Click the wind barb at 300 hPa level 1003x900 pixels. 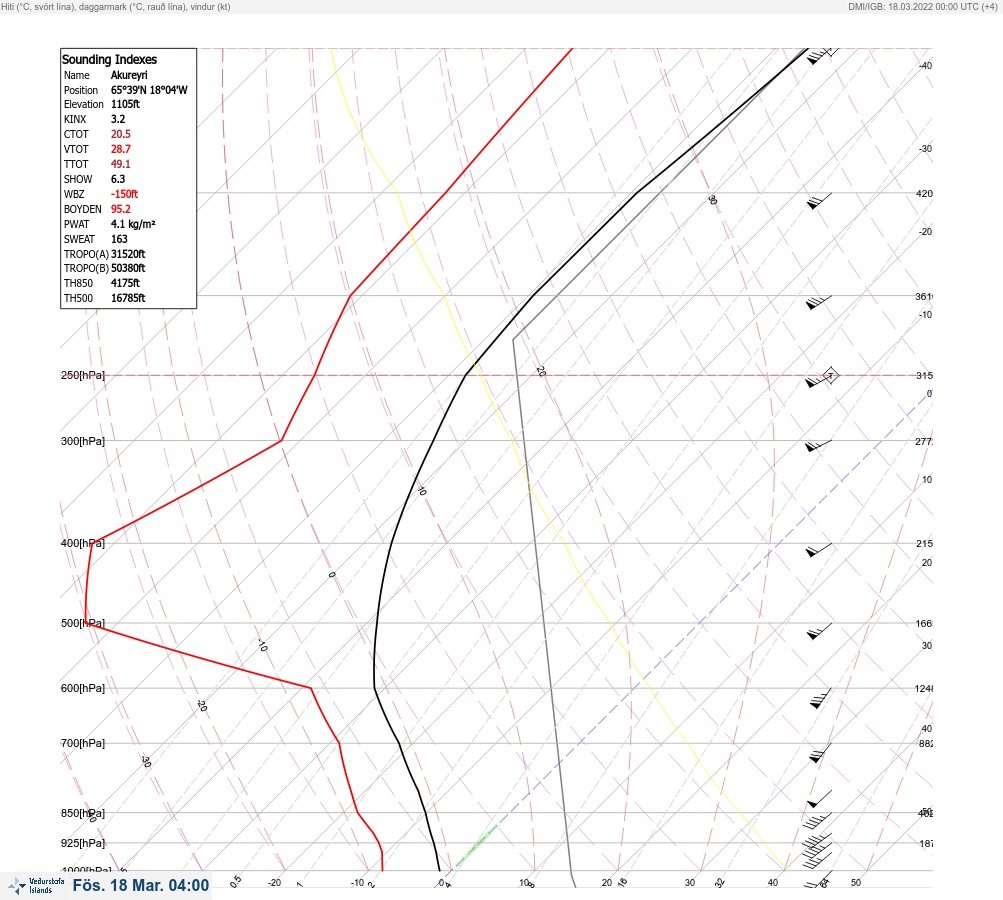[x=818, y=445]
